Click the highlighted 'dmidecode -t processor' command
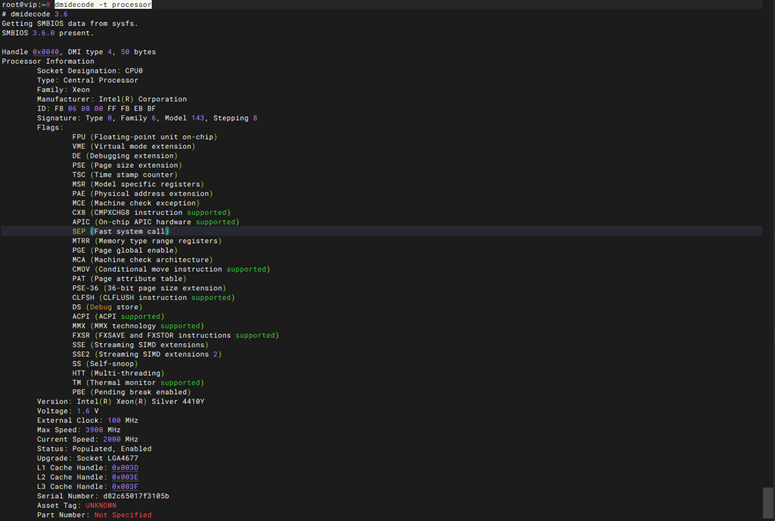Image resolution: width=775 pixels, height=521 pixels. 103,4
